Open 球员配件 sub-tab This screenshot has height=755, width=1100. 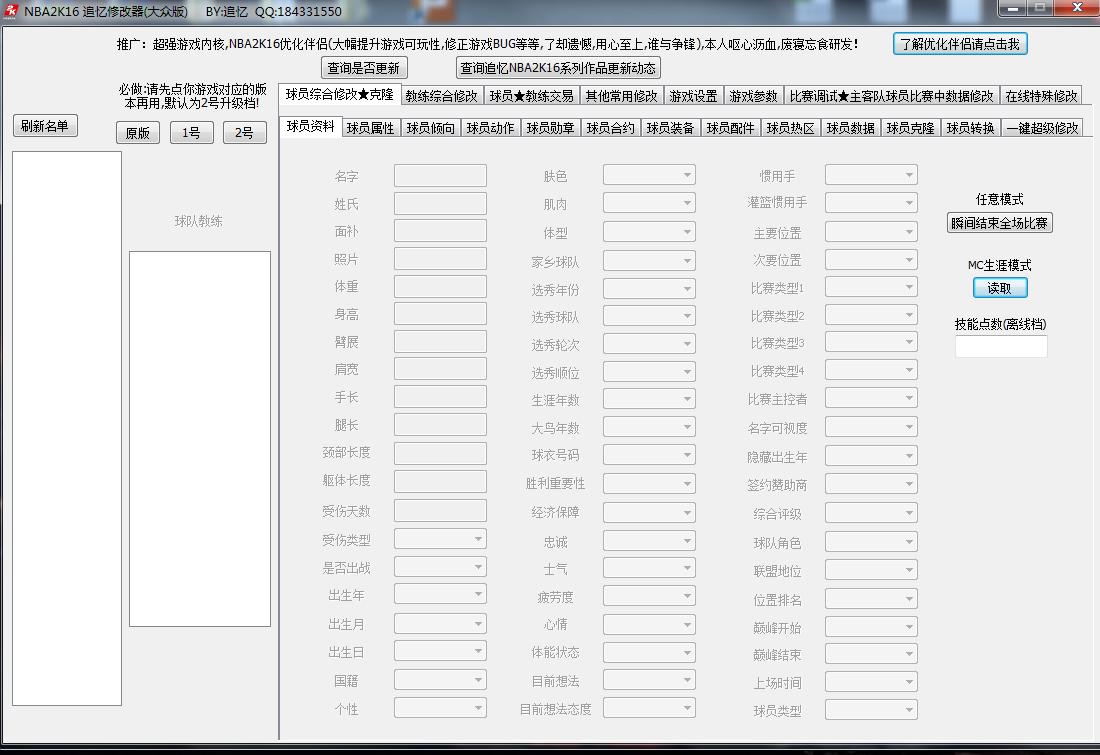tap(730, 128)
